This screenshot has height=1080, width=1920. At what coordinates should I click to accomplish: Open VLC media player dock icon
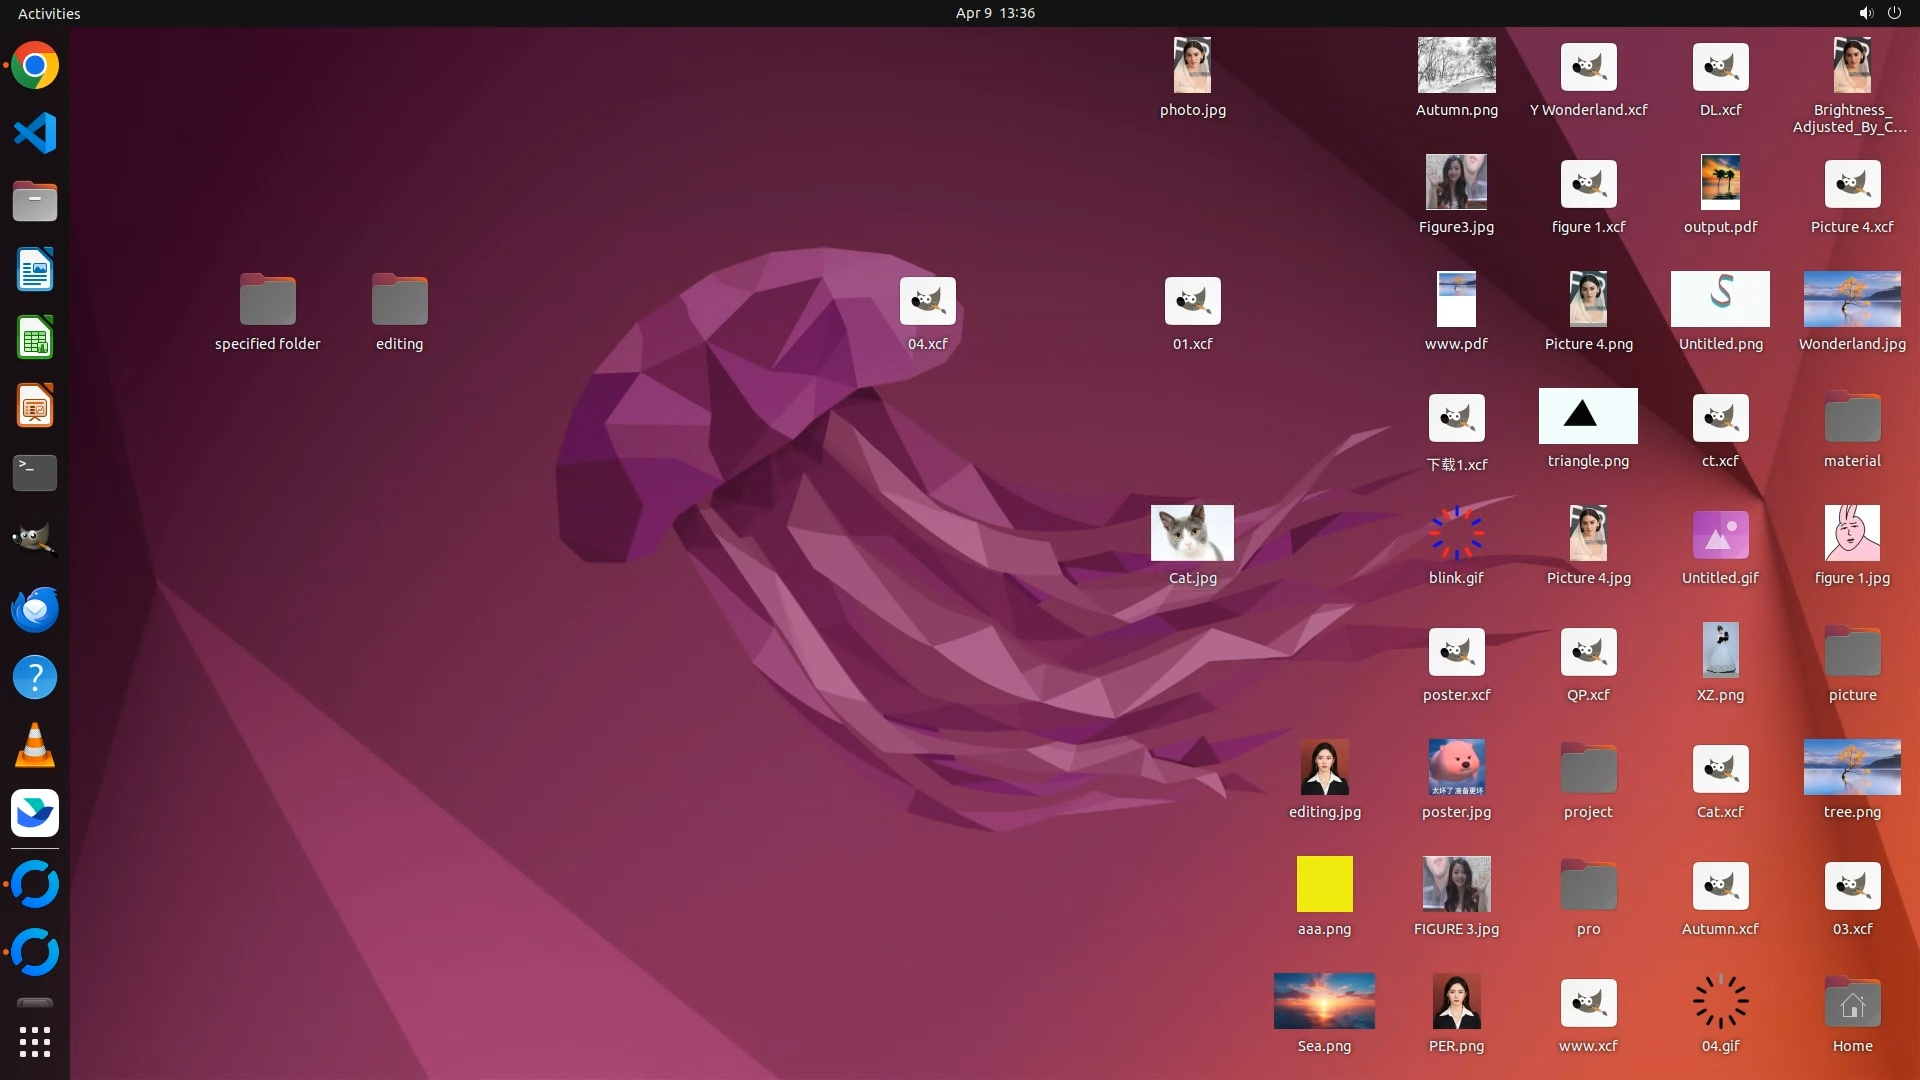pyautogui.click(x=35, y=745)
